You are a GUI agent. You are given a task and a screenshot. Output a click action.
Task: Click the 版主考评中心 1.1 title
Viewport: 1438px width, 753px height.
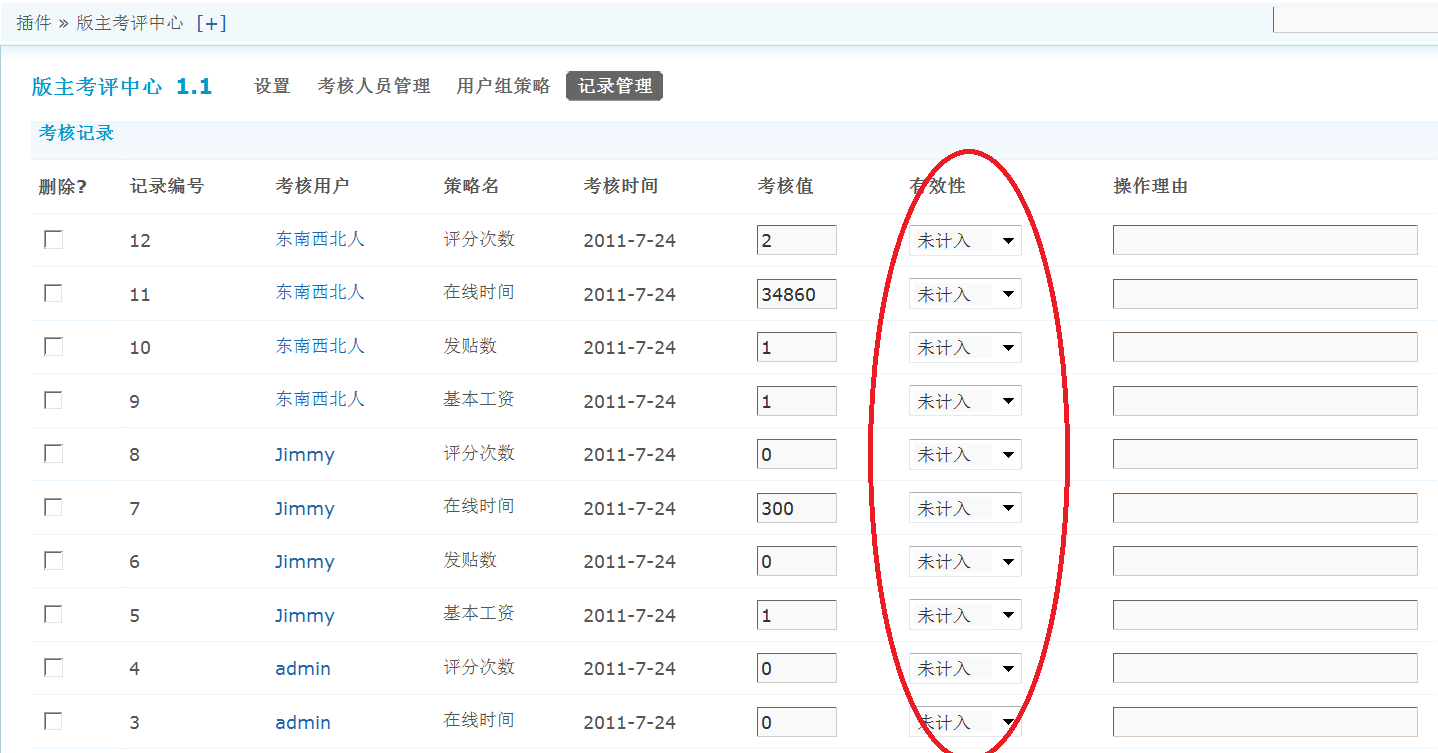click(122, 87)
